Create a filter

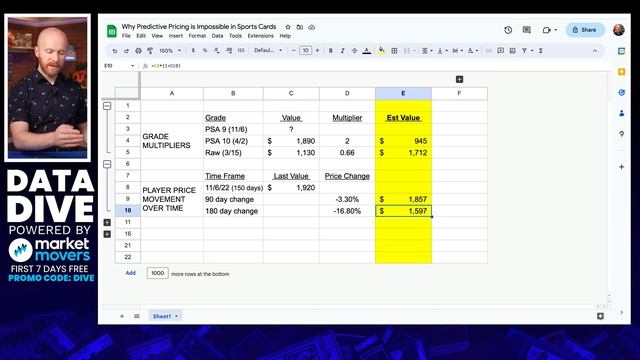pyautogui.click(x=524, y=51)
